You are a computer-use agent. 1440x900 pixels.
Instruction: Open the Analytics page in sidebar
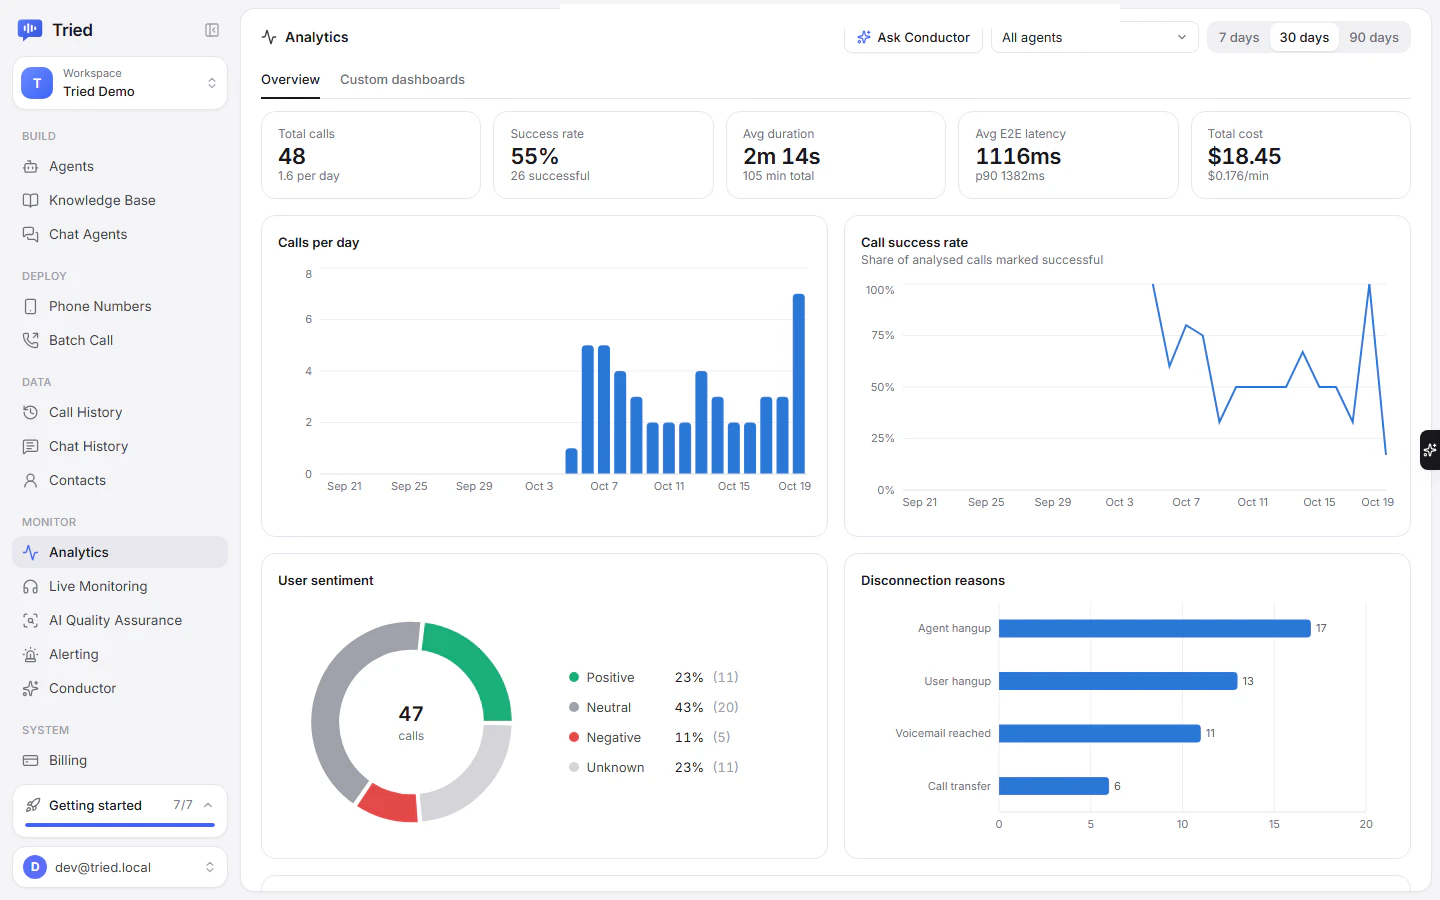pyautogui.click(x=120, y=552)
